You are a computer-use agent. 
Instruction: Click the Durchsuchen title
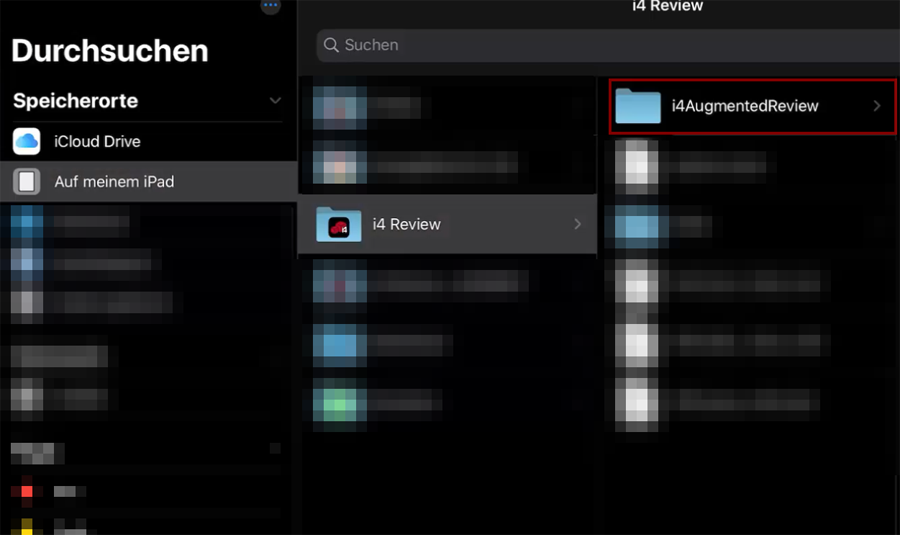(110, 51)
